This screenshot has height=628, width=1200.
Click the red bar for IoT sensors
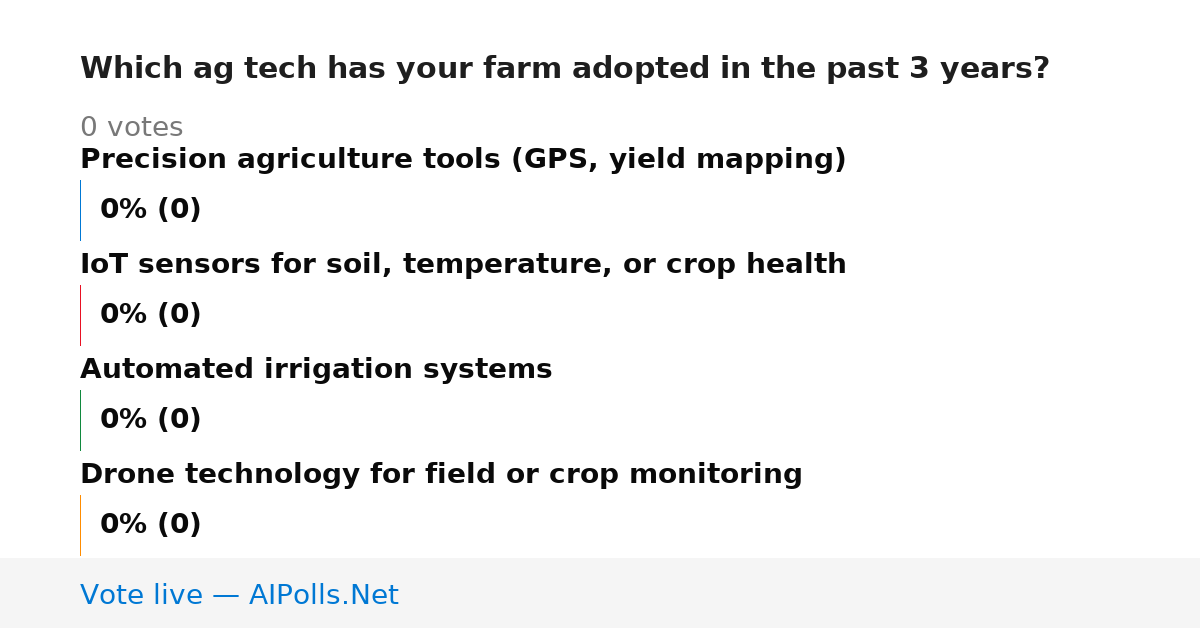point(80,315)
